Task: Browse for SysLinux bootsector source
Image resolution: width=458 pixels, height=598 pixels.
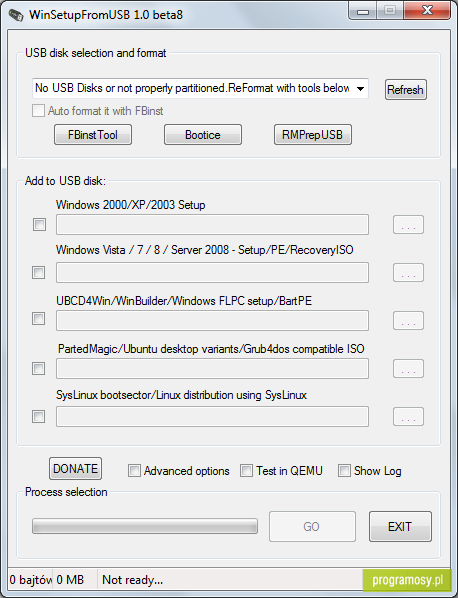Action: [x=408, y=416]
